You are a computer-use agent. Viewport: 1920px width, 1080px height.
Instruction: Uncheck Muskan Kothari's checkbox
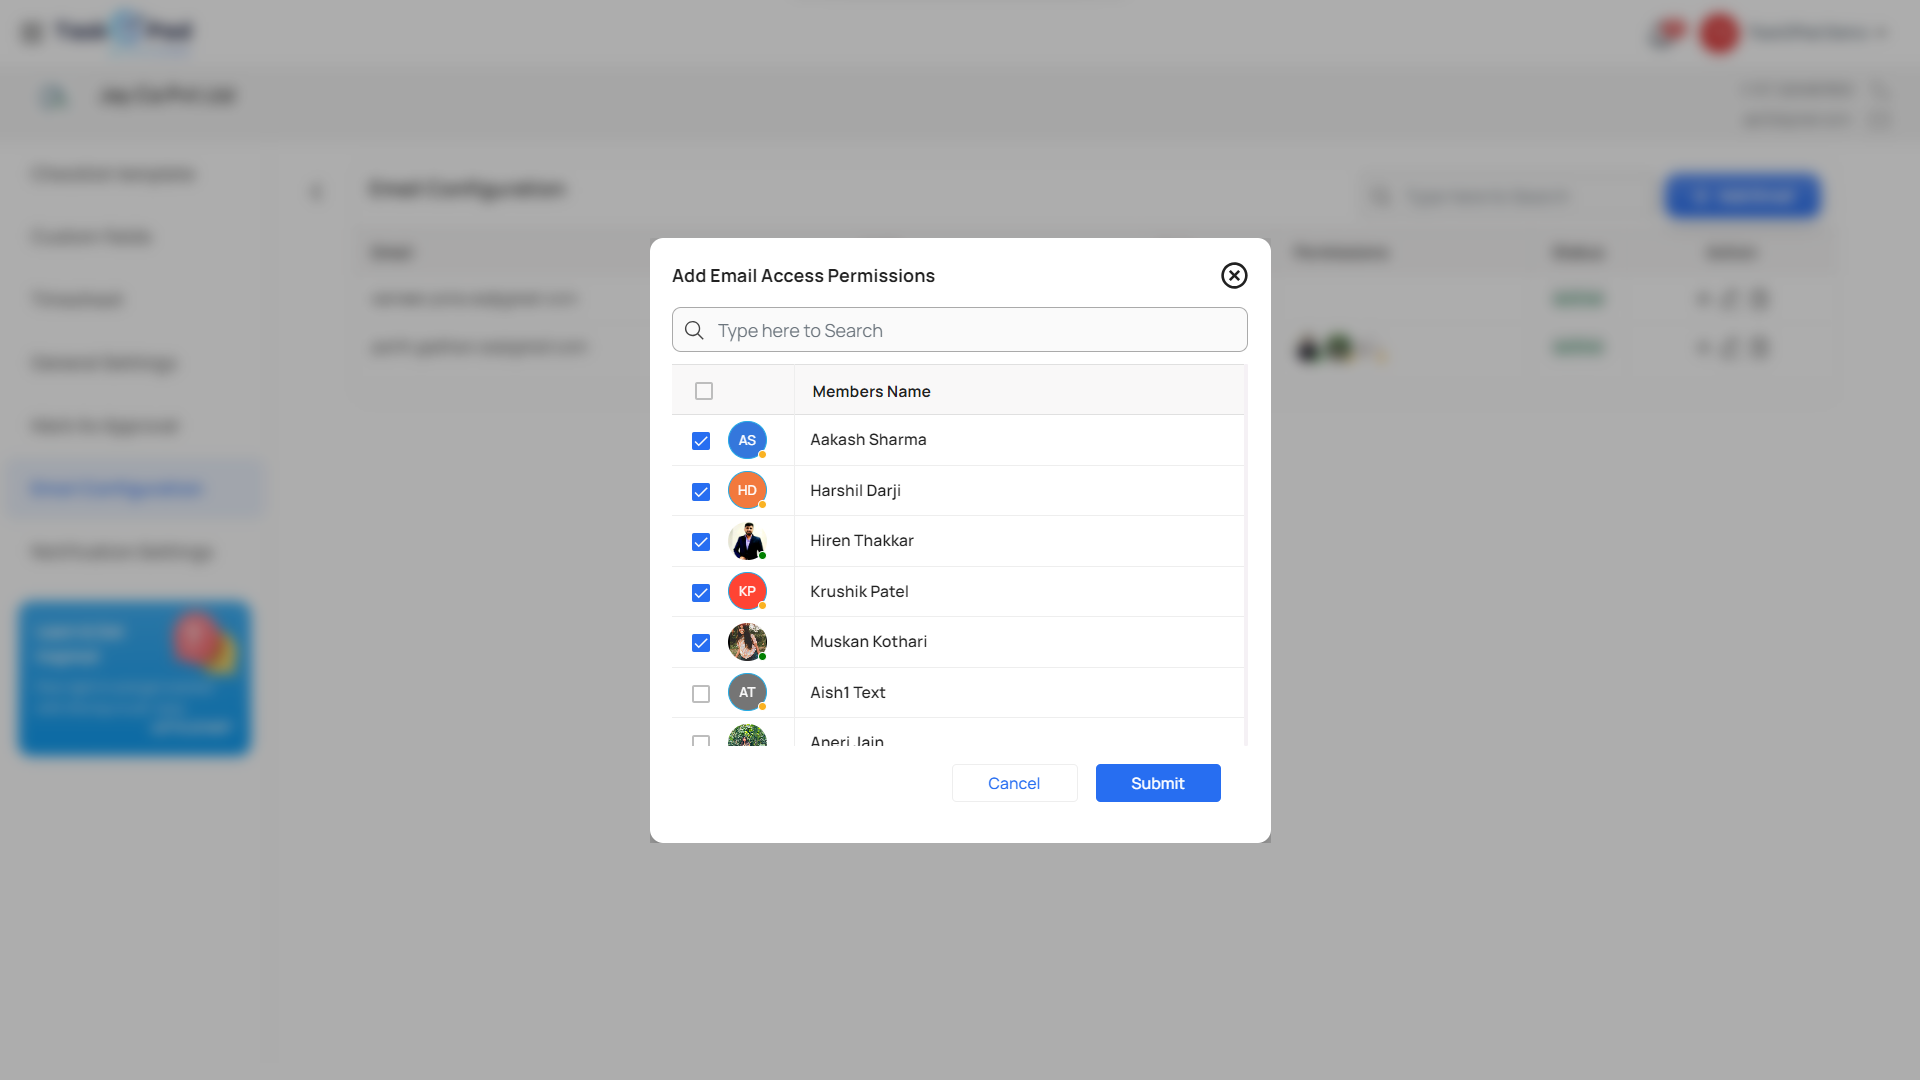[701, 643]
